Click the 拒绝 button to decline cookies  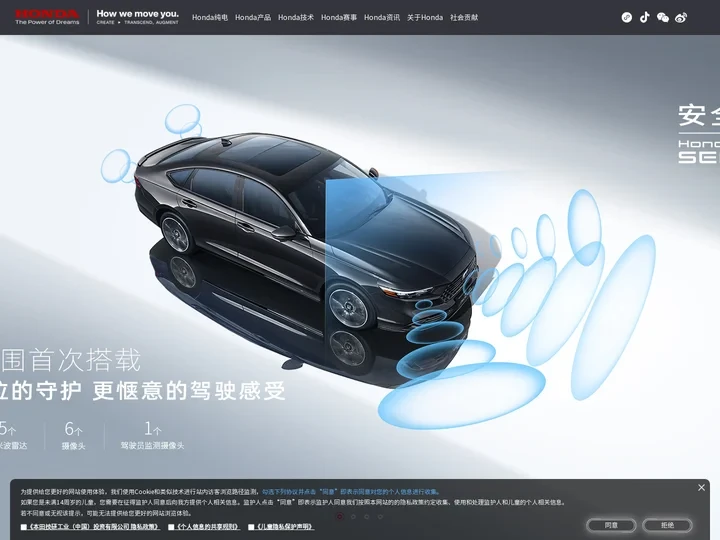tap(667, 525)
